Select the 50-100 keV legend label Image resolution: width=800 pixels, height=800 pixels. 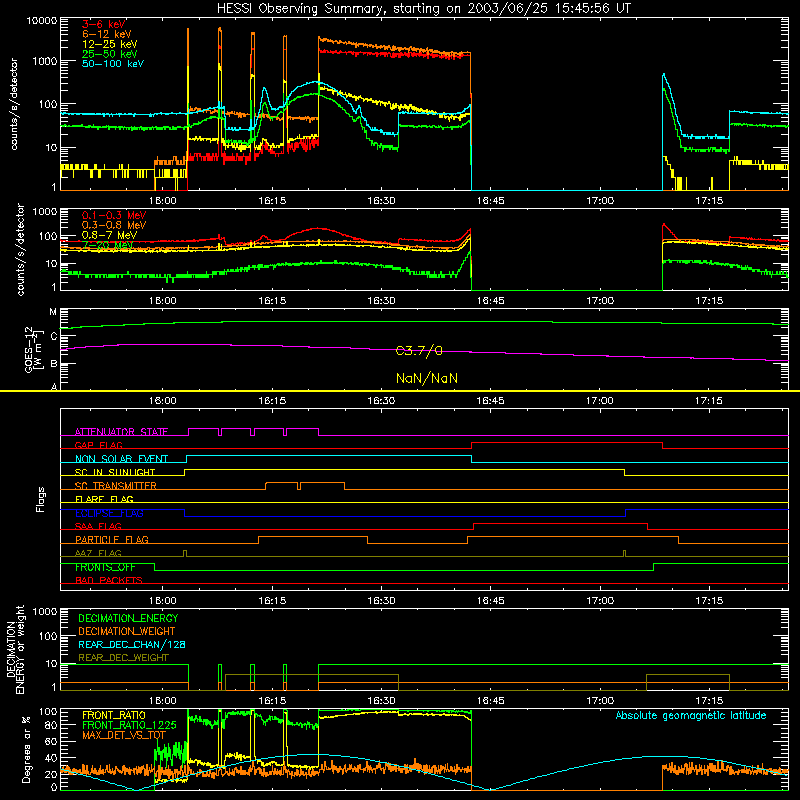point(113,64)
